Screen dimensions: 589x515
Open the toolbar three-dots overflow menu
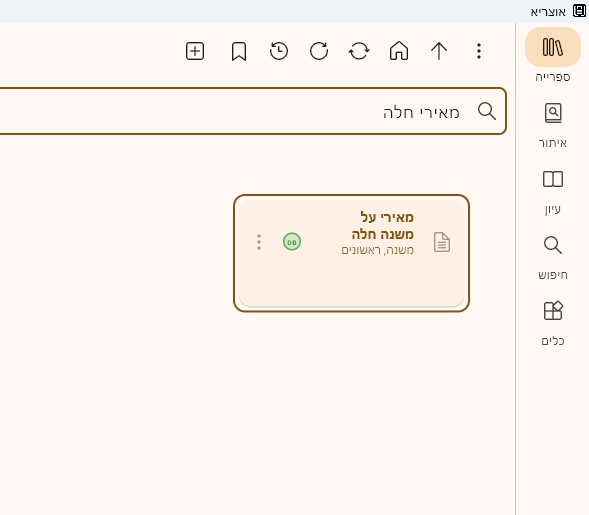(x=479, y=51)
